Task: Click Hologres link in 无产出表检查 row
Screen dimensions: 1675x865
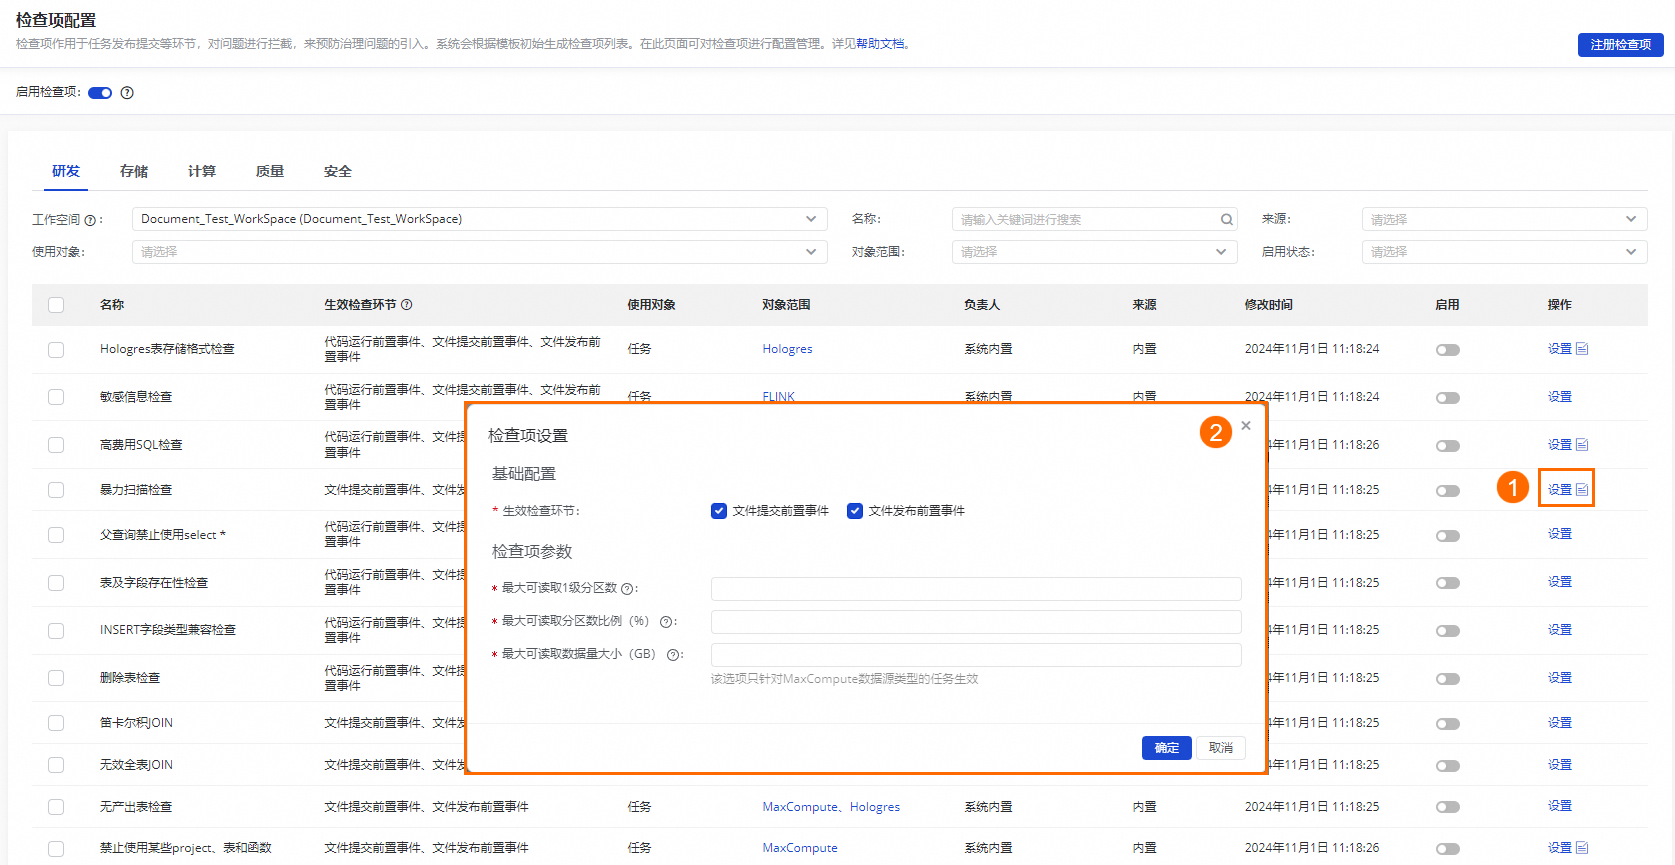Action: point(875,807)
